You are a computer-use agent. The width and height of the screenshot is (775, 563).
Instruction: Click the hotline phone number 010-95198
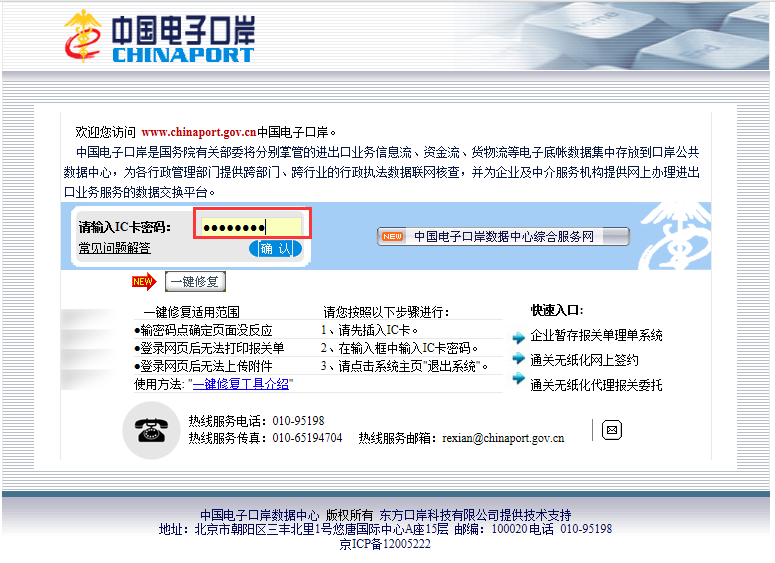tap(299, 421)
